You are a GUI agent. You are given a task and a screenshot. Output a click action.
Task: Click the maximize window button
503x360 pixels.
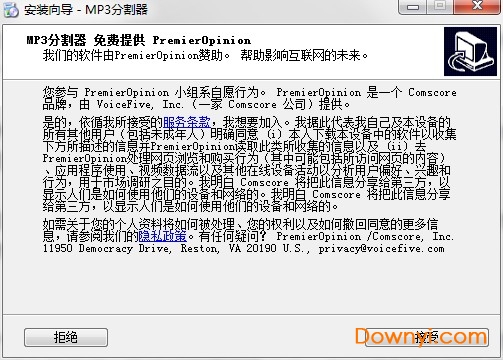point(440,6)
